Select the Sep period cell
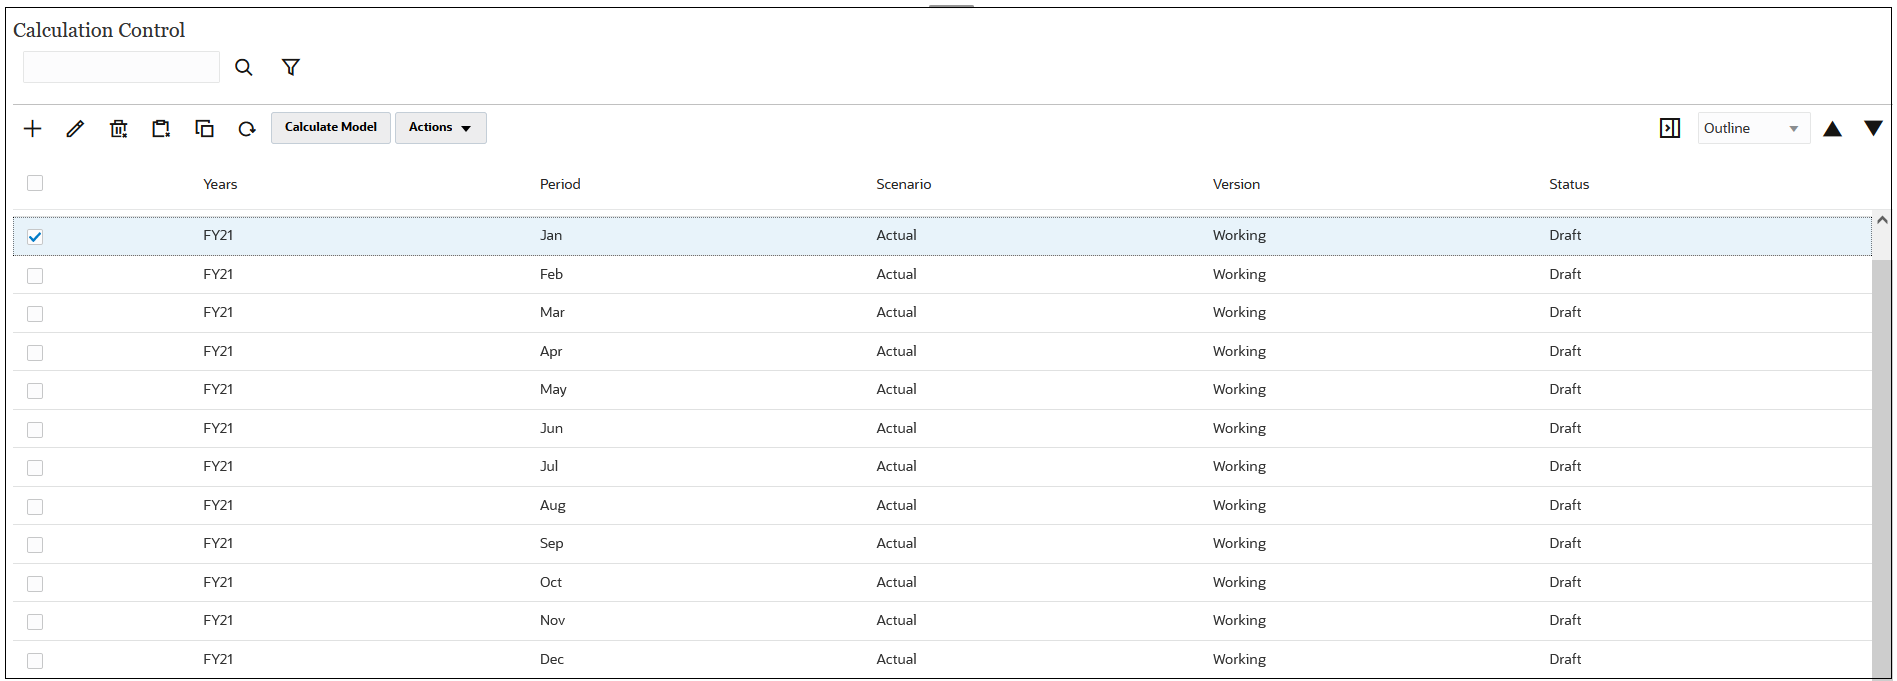 point(552,543)
